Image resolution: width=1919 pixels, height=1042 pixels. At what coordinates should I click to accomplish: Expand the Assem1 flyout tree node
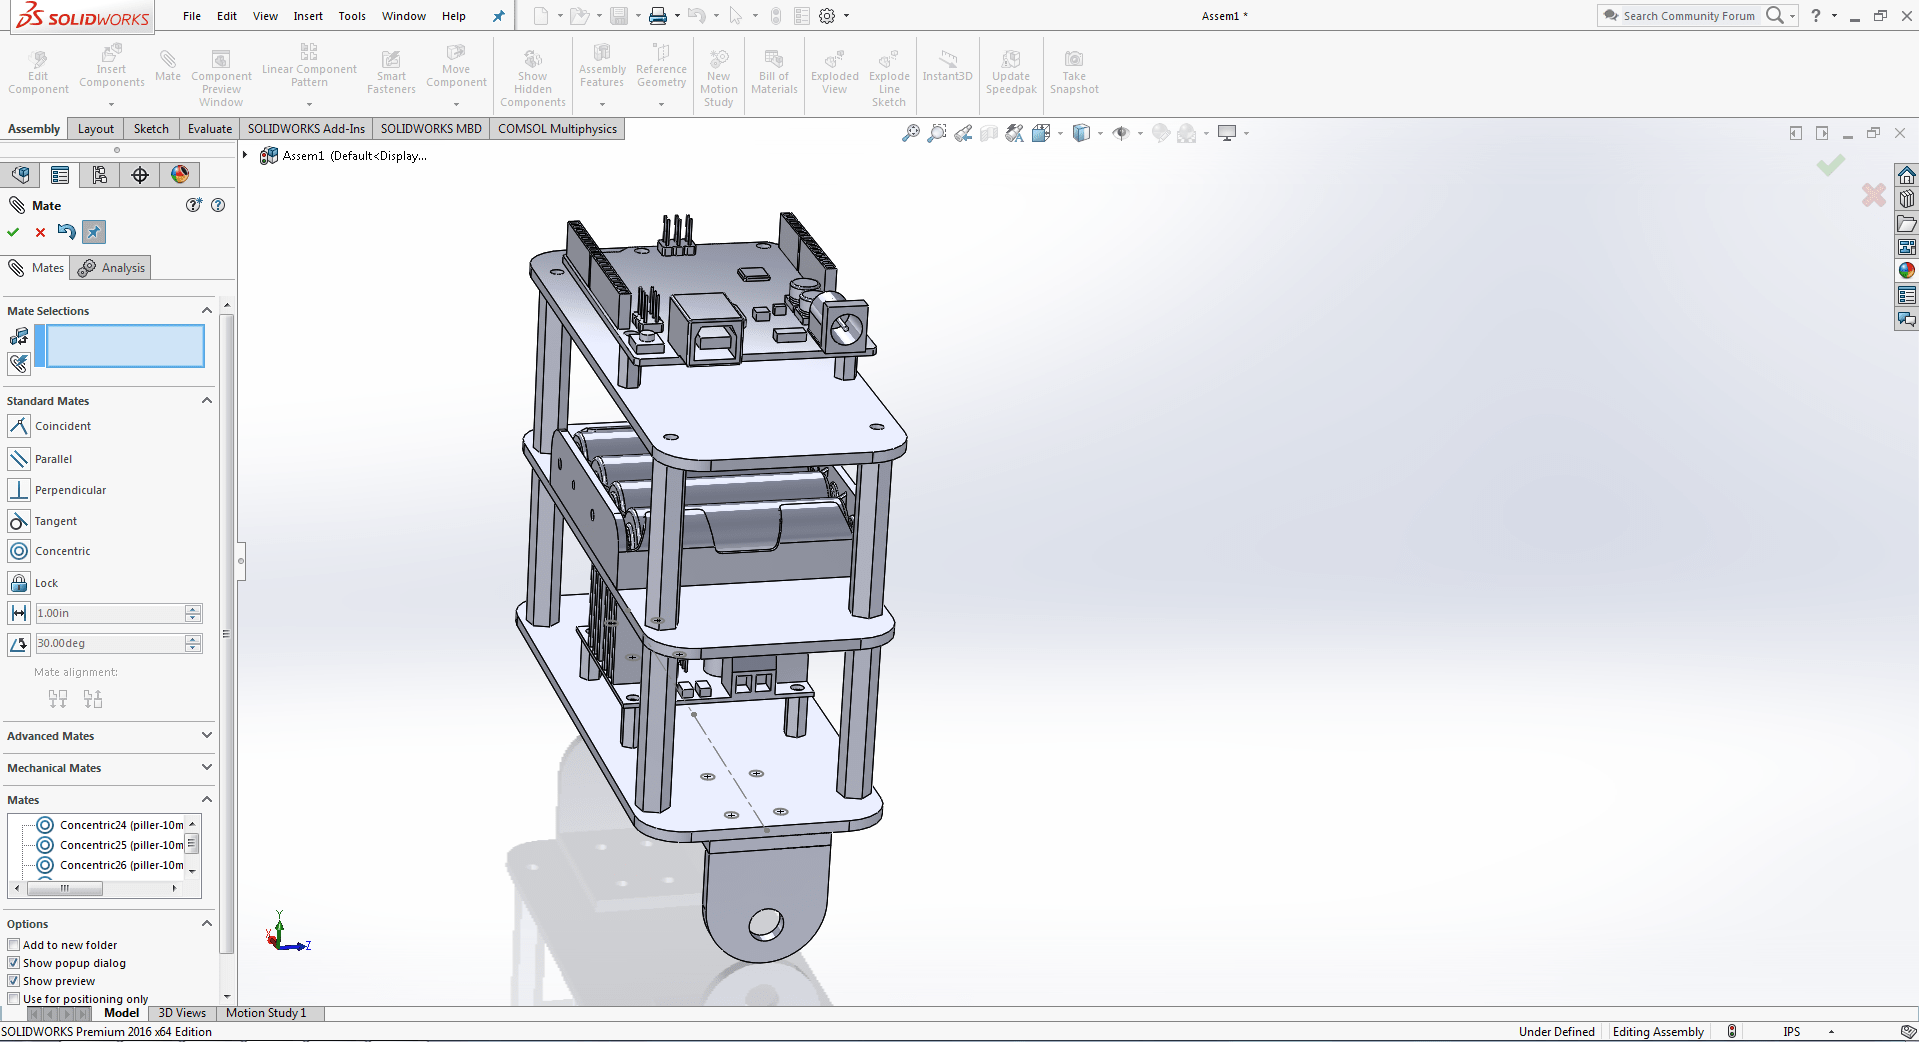point(245,155)
